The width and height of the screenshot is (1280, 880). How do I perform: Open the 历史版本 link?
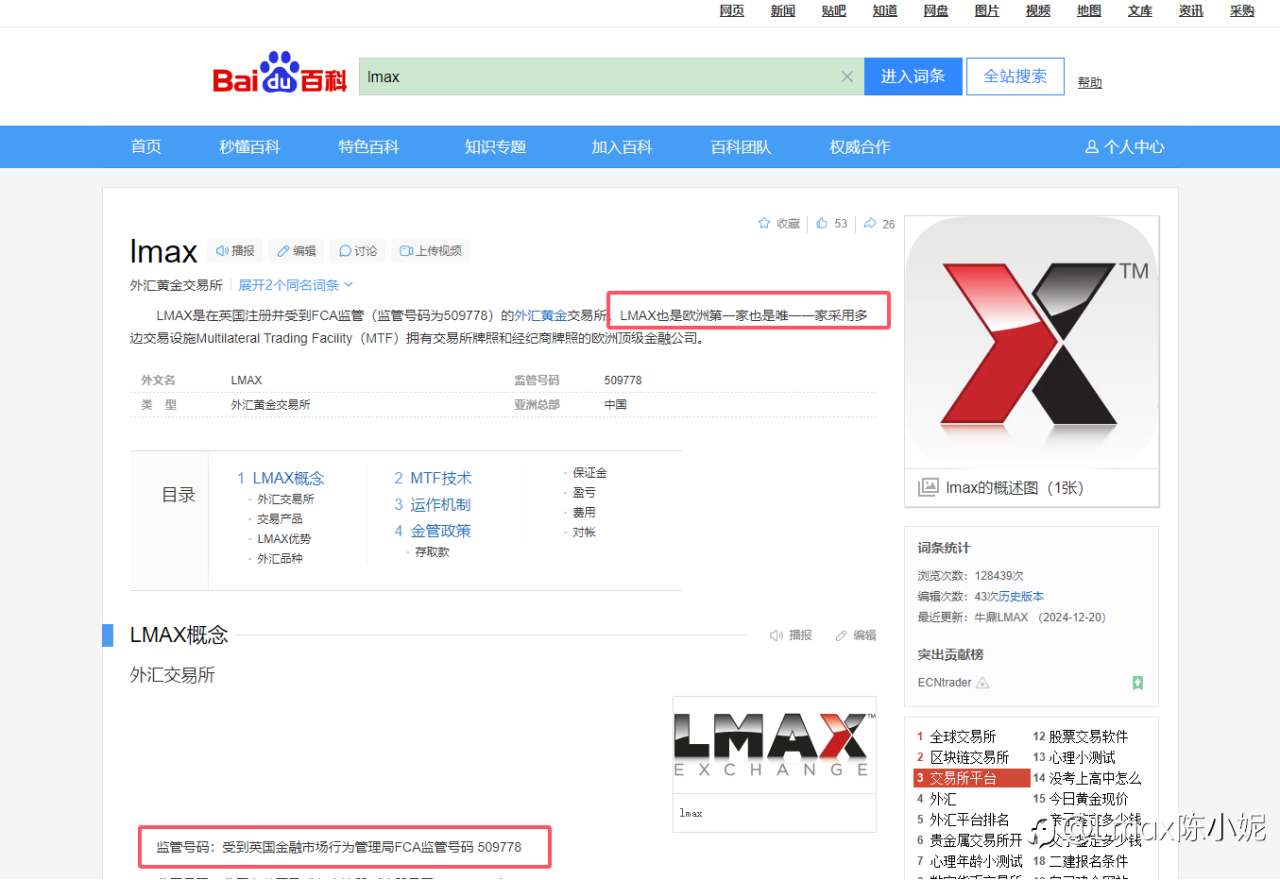coord(1021,597)
